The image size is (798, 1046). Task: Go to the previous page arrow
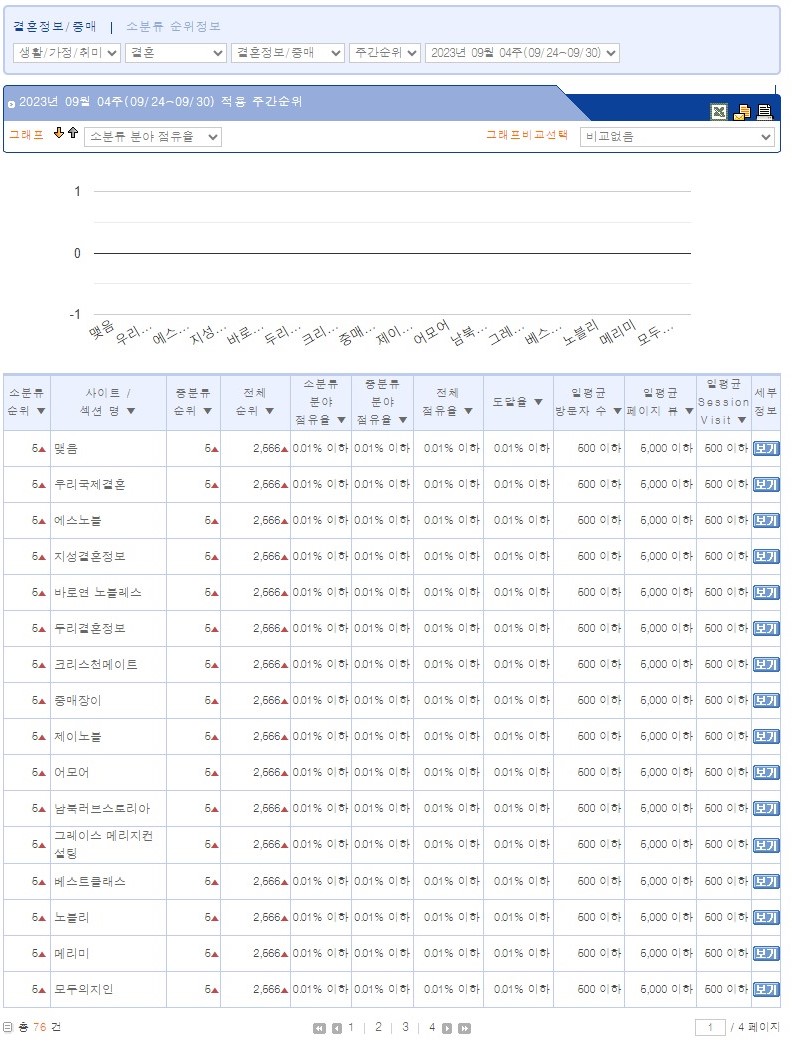(336, 1028)
